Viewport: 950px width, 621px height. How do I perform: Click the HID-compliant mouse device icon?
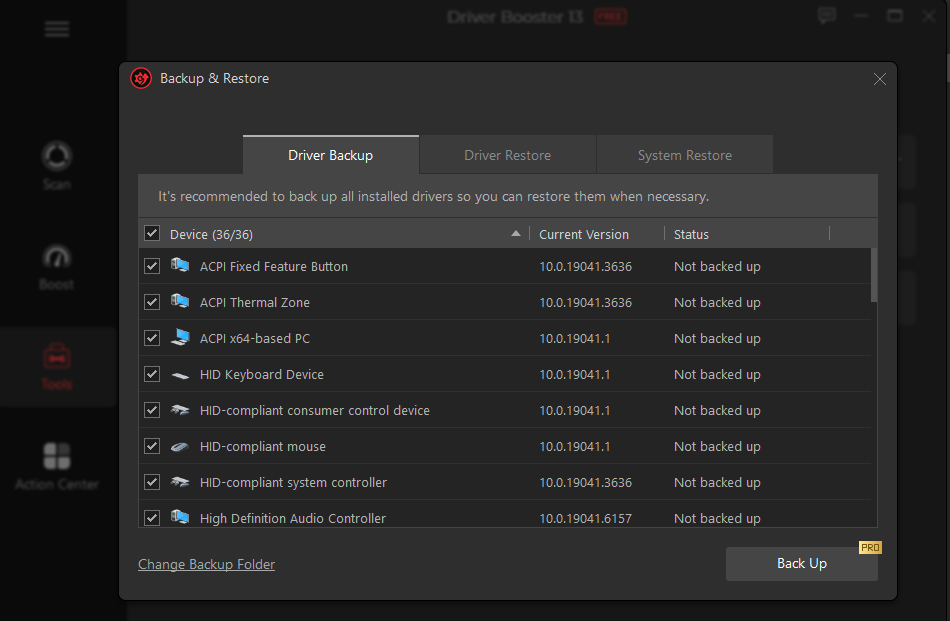pos(180,447)
